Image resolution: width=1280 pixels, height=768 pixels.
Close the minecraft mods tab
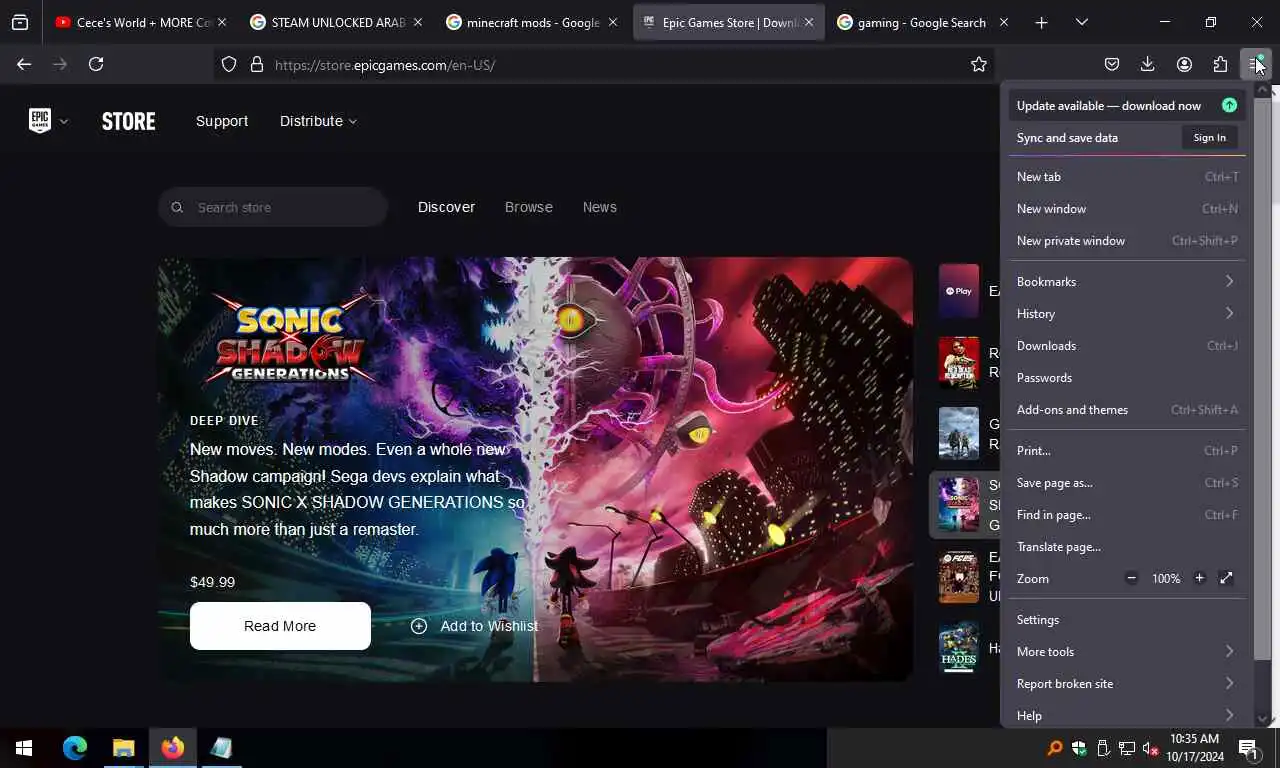613,22
